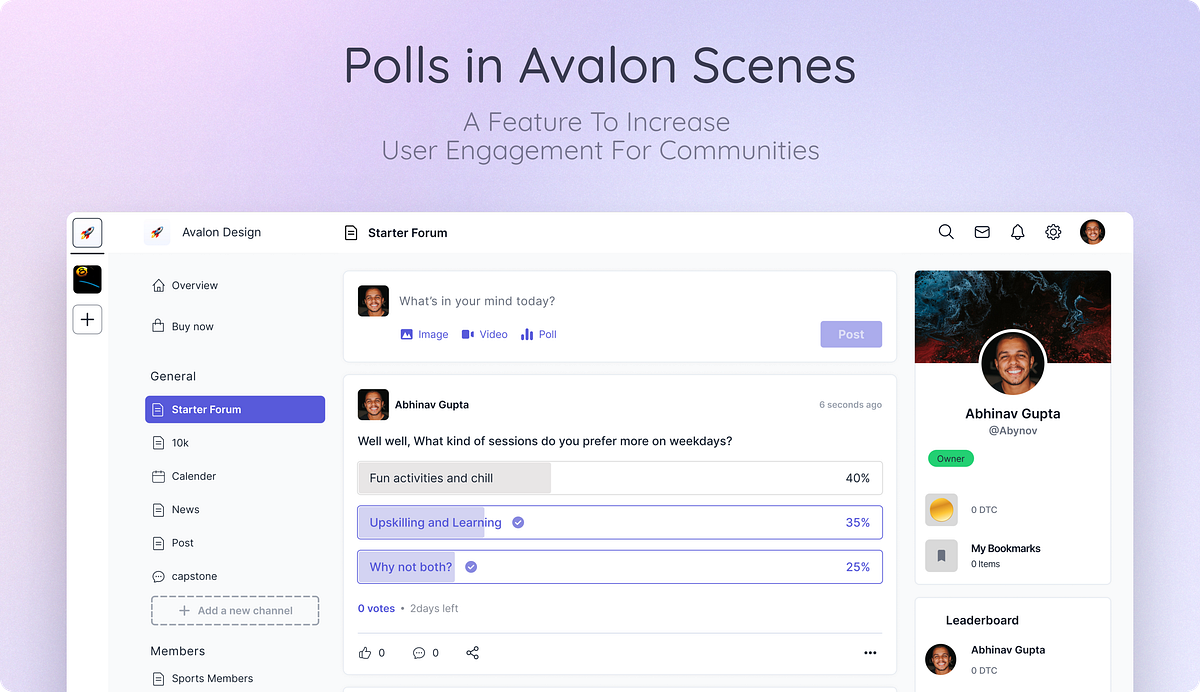Open My Bookmarks in the profile panel
This screenshot has width=1200, height=692.
tap(1005, 548)
